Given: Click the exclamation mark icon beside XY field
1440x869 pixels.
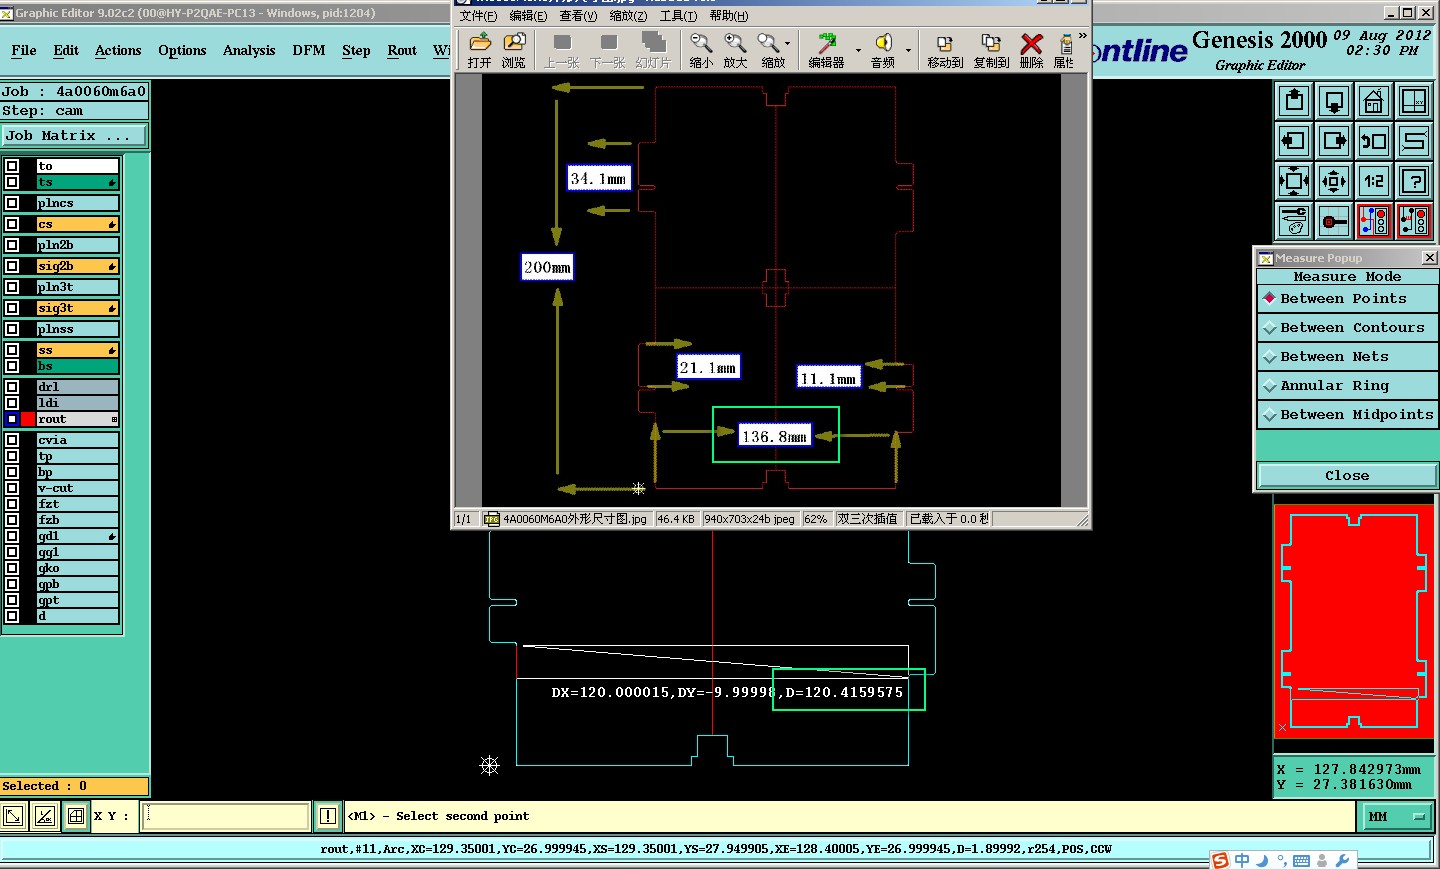Looking at the screenshot, I should [x=327, y=816].
